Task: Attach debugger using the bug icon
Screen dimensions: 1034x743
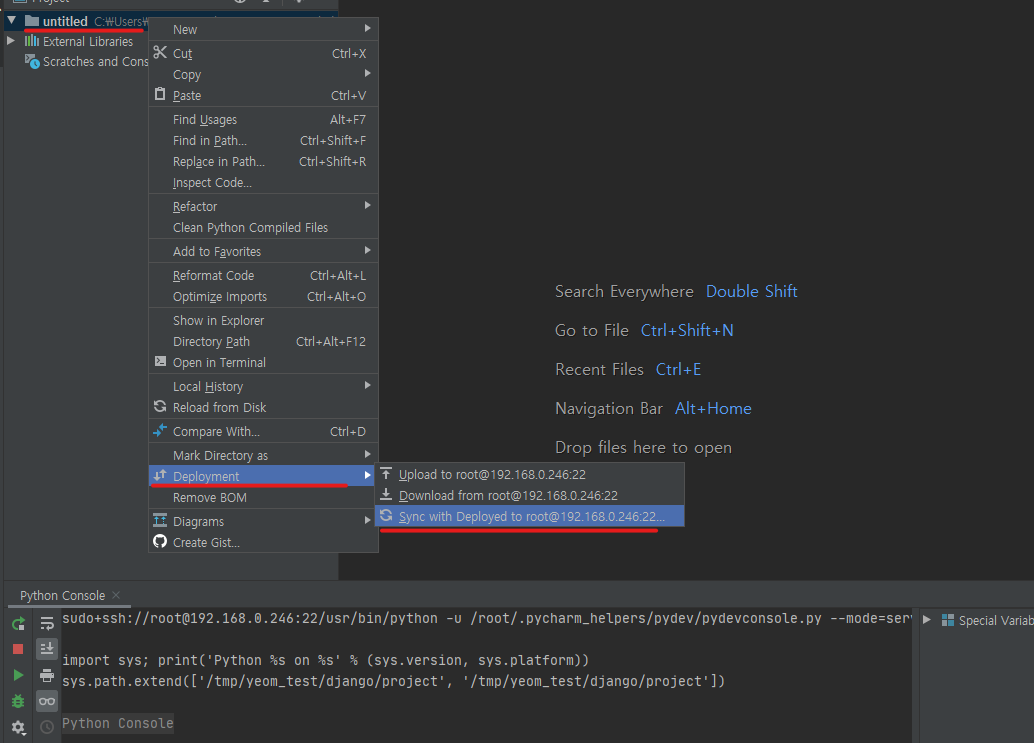Action: tap(18, 701)
